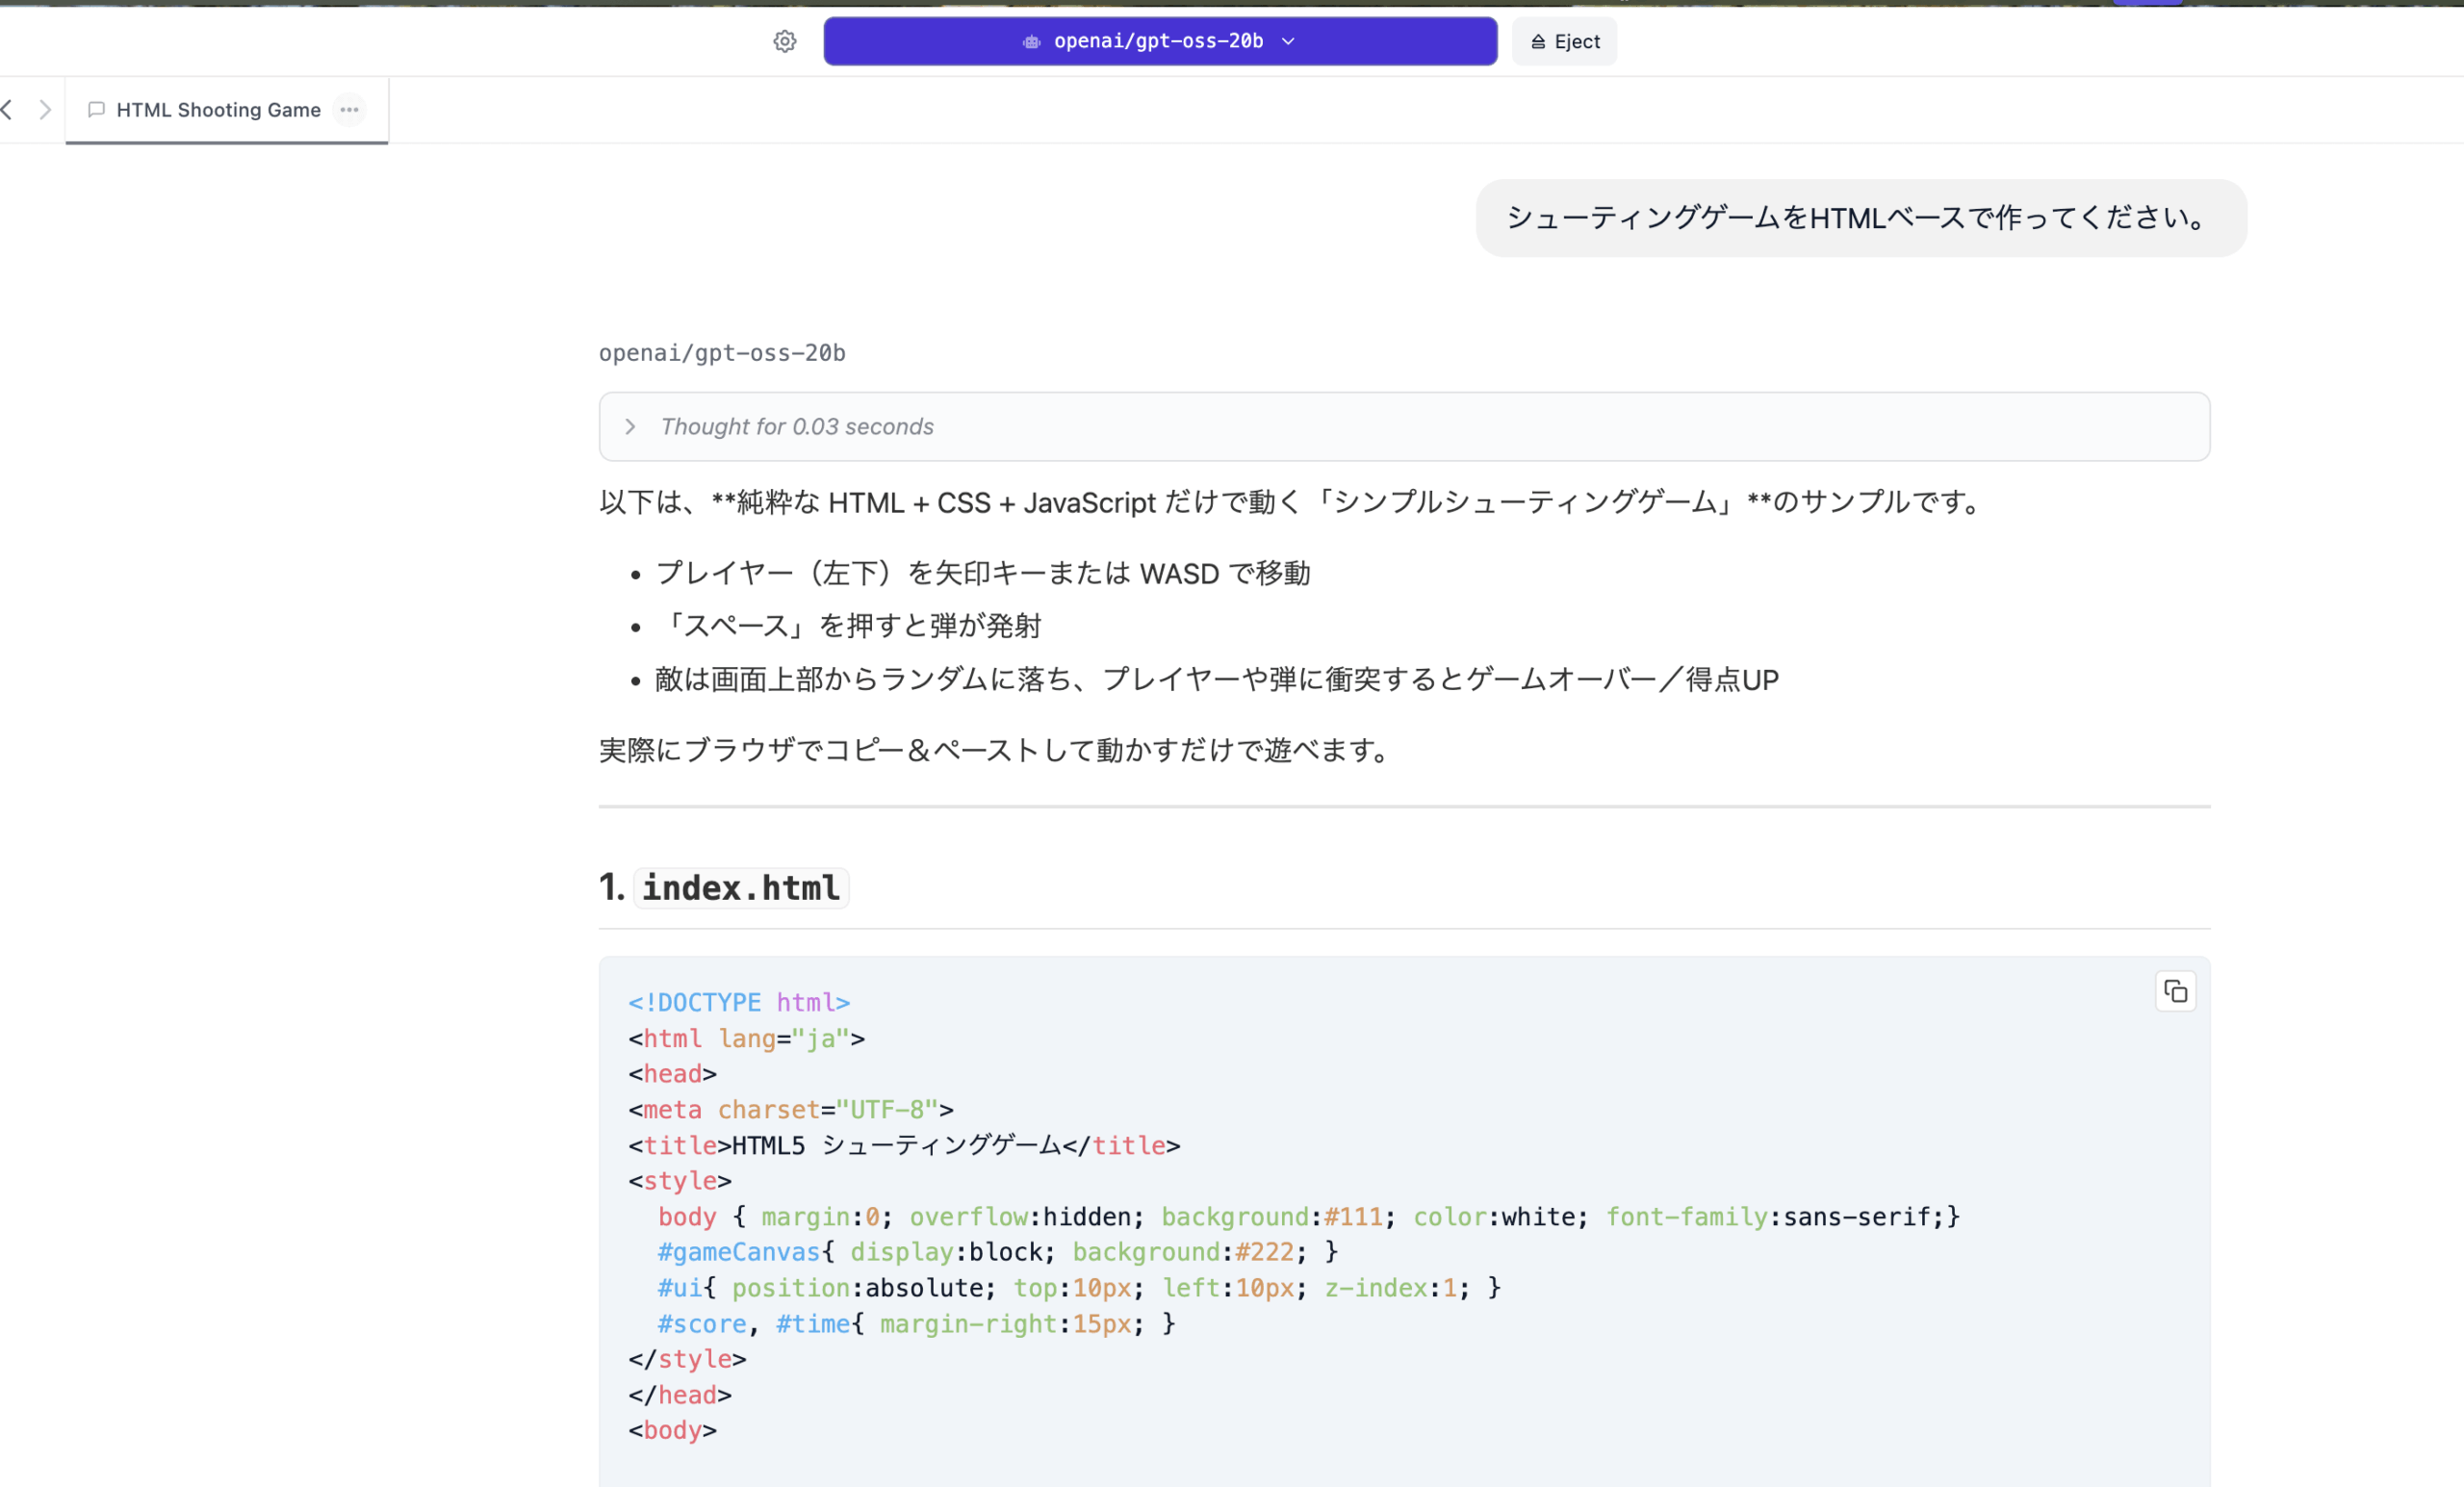Navigate back with left arrow

pos(8,109)
